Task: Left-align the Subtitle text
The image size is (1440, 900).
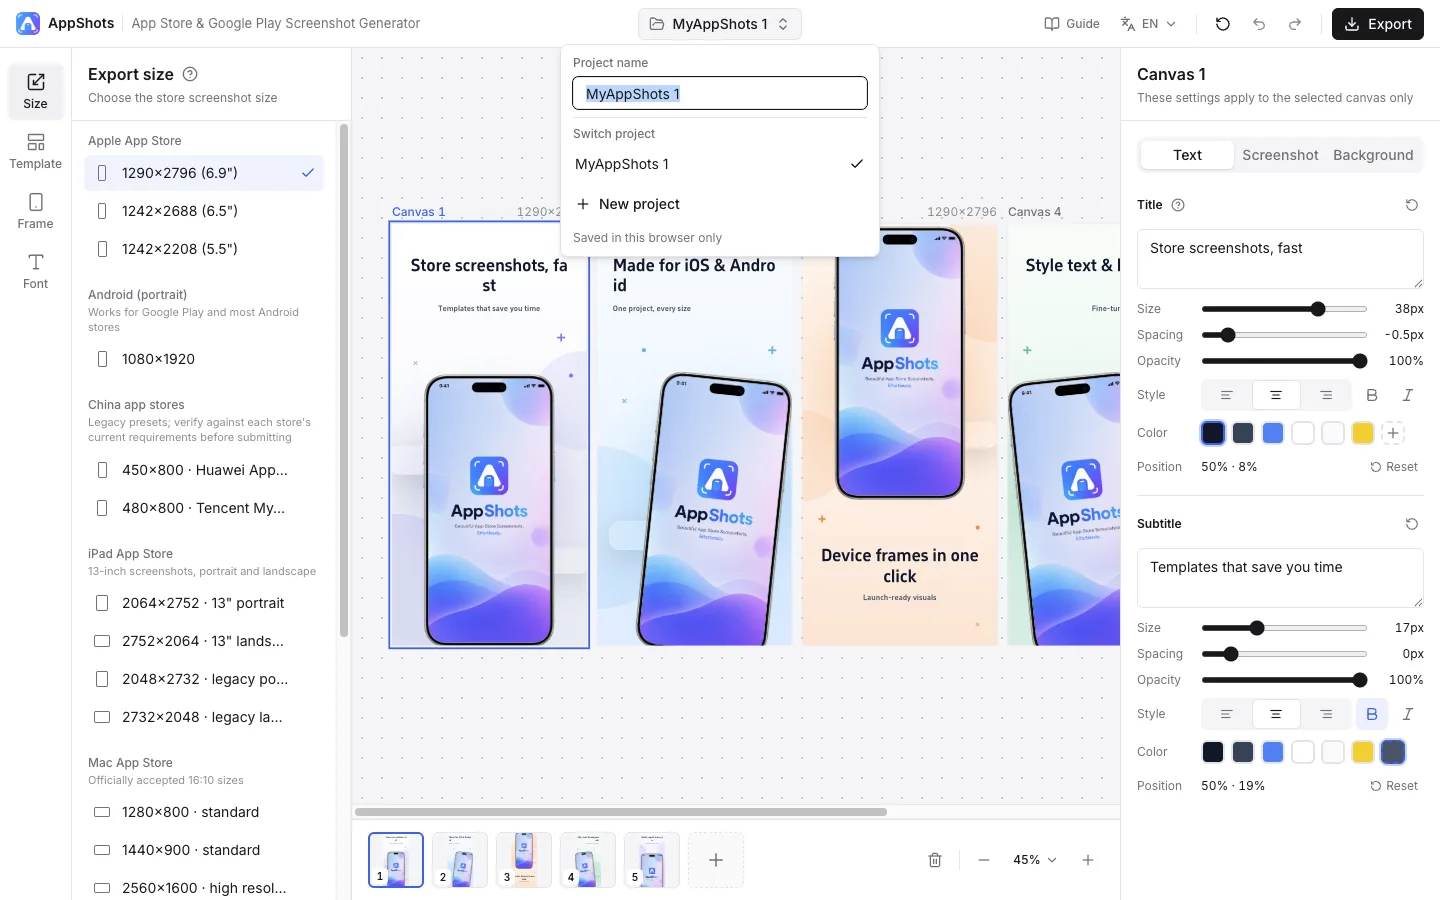Action: [x=1226, y=714]
